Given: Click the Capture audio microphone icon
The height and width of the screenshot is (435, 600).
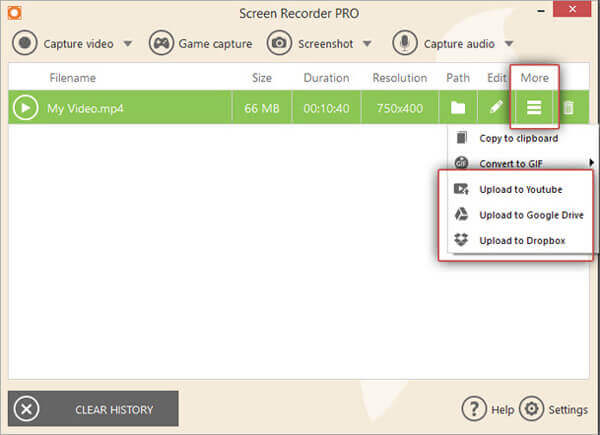Looking at the screenshot, I should (x=404, y=43).
